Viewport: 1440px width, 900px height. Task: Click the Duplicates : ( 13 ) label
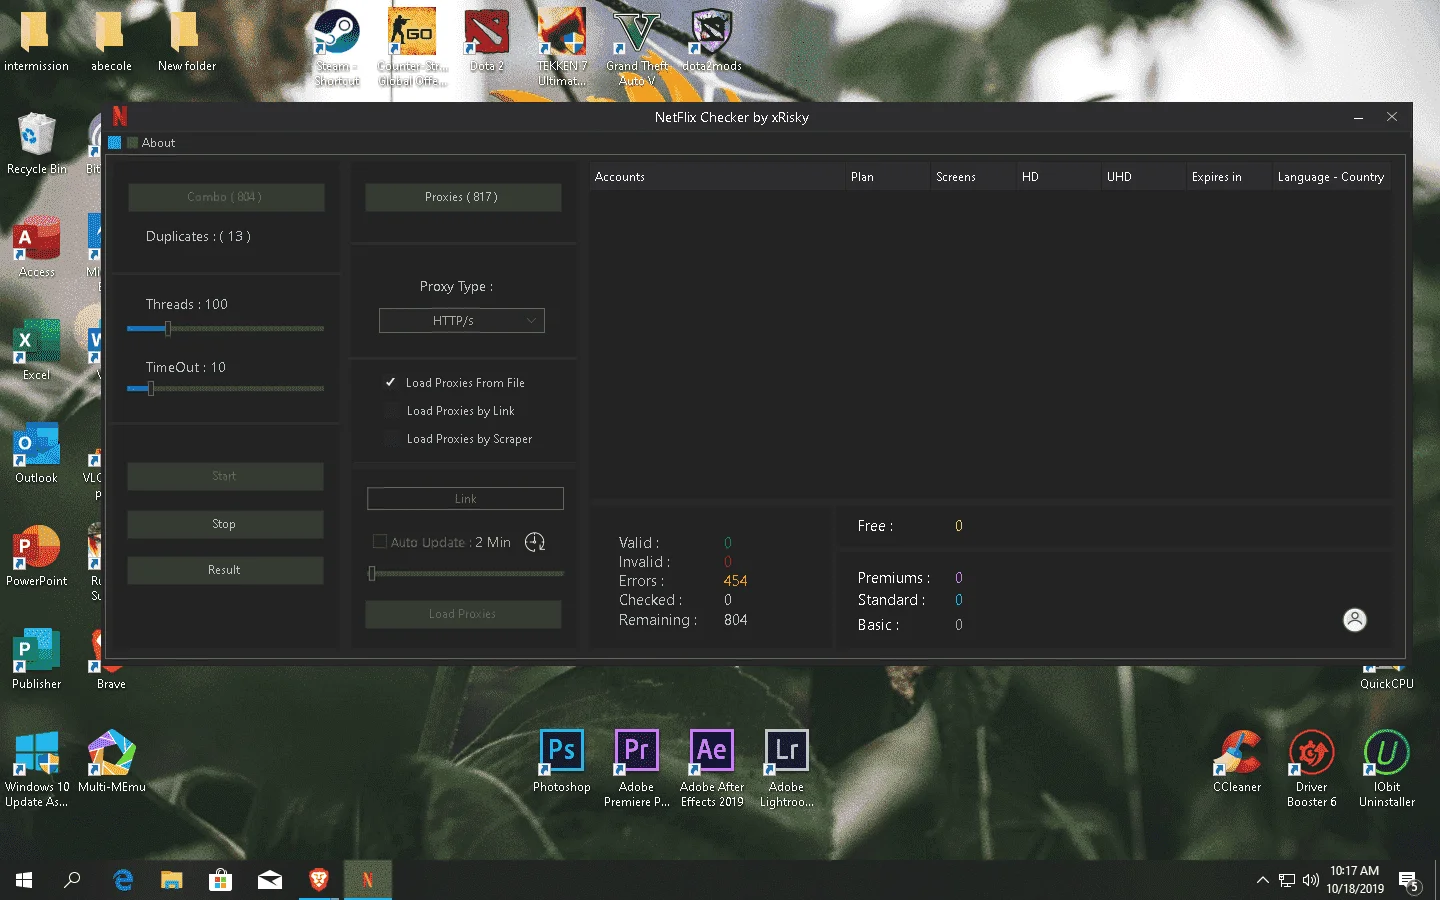198,237
